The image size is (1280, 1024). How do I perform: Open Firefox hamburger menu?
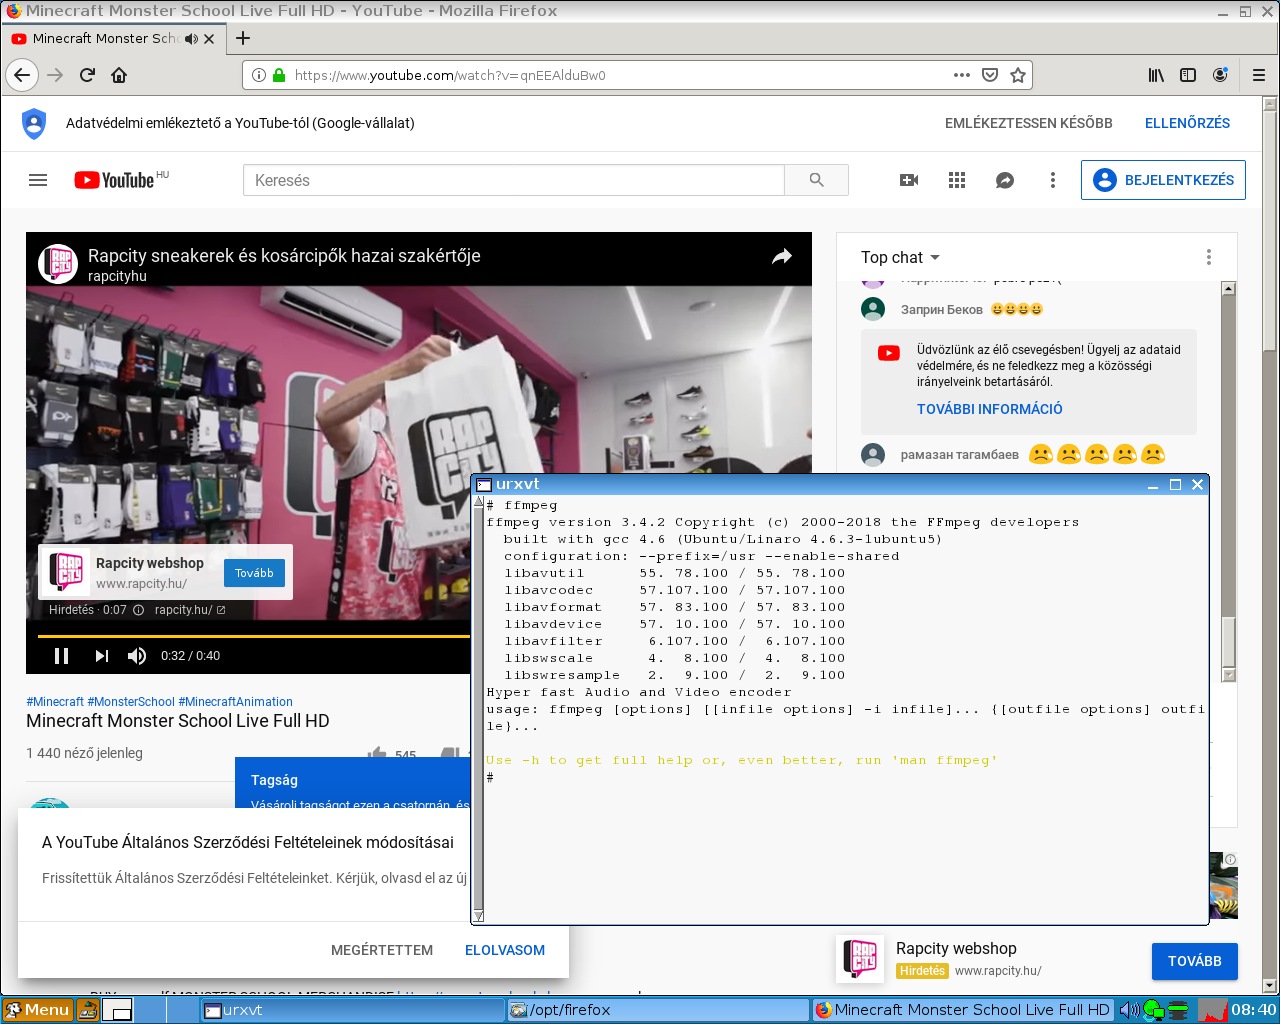1258,75
